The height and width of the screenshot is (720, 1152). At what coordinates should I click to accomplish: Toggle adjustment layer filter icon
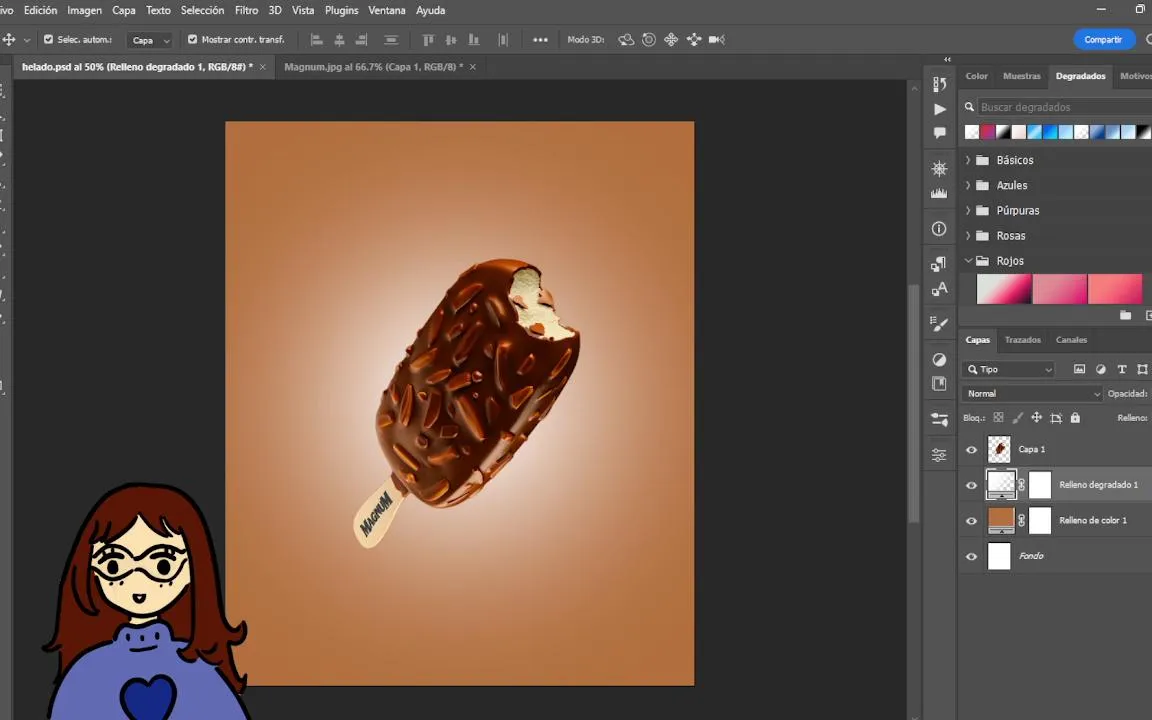1101,369
